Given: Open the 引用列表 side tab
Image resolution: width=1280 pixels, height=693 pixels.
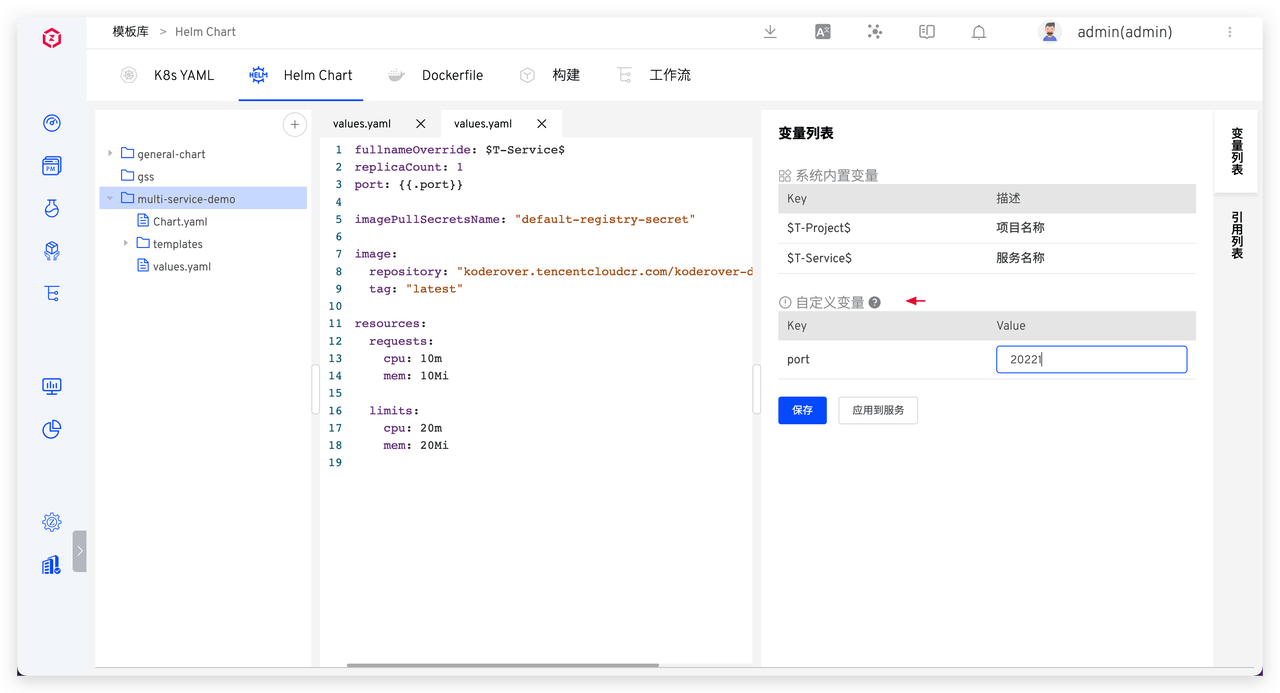Looking at the screenshot, I should tap(1237, 235).
